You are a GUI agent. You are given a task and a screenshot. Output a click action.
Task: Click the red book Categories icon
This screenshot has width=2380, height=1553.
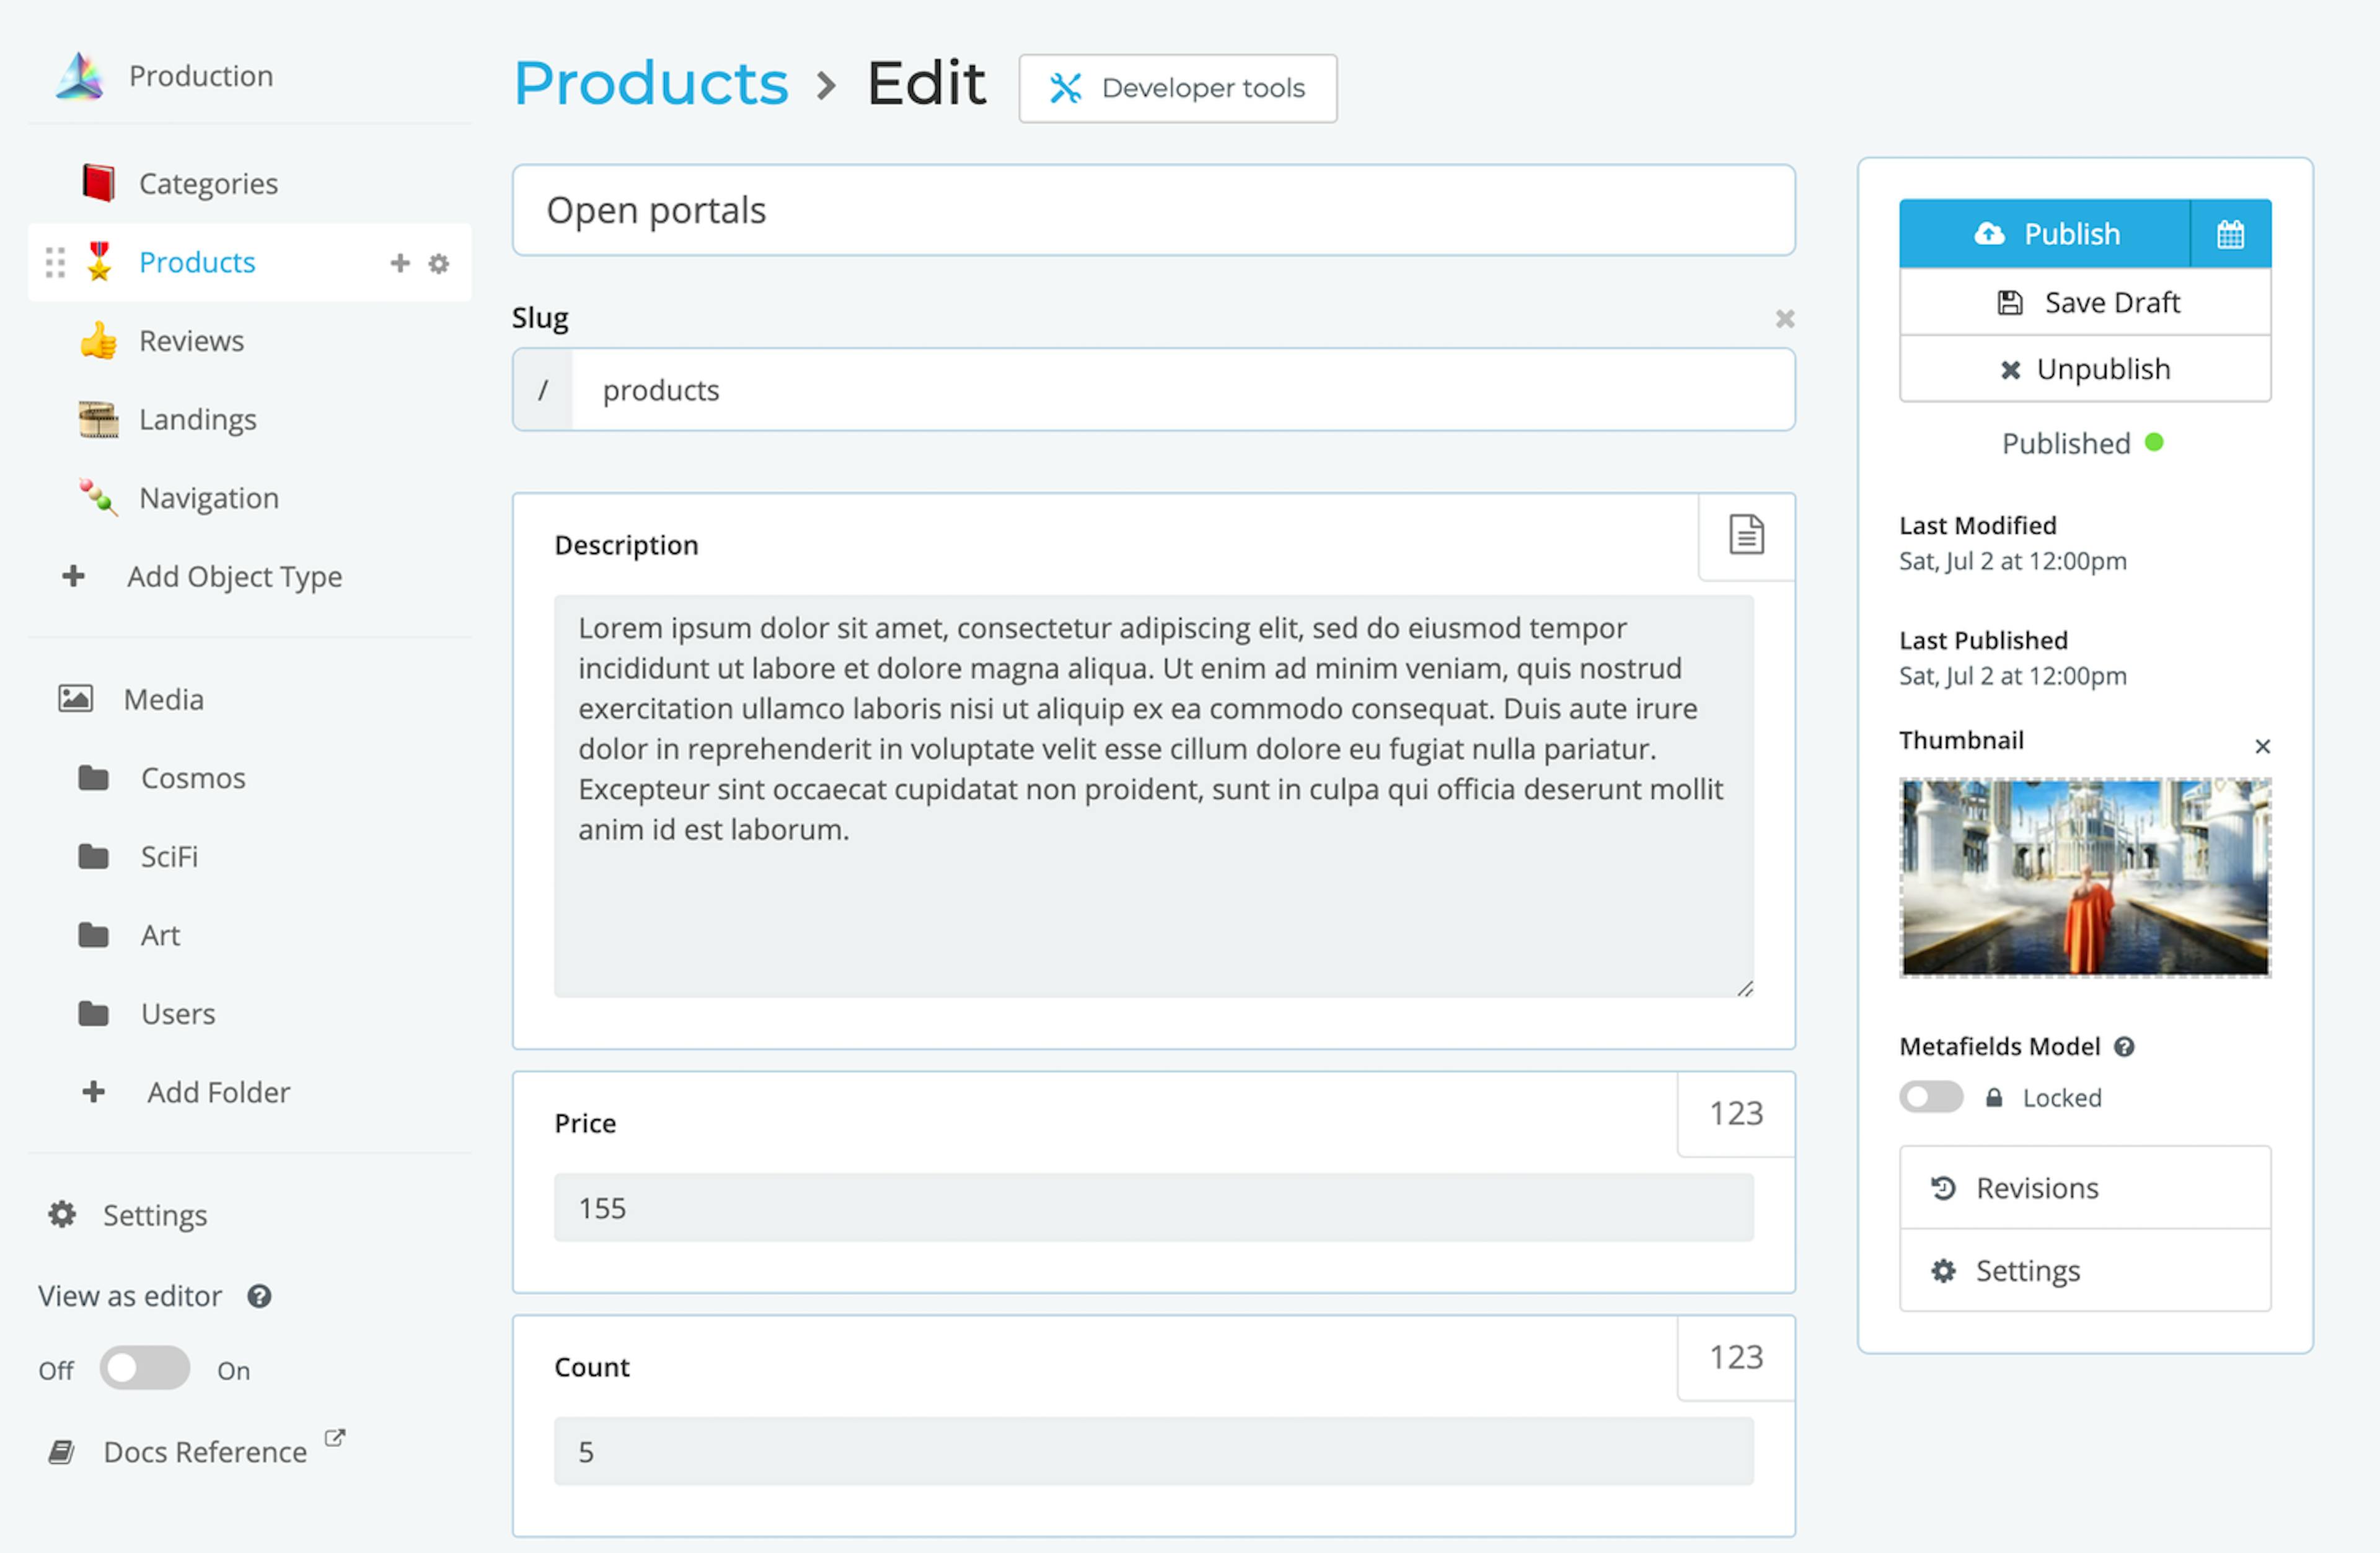point(98,183)
